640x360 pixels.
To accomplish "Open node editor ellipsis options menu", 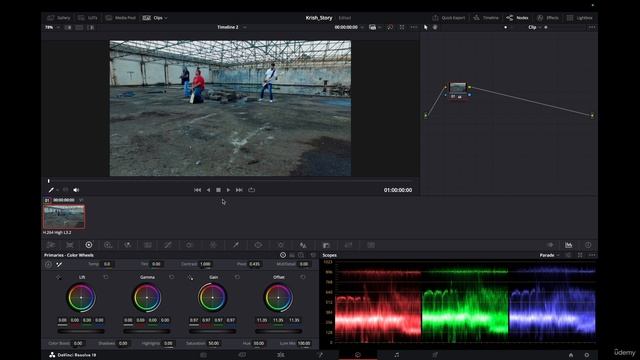I will 592,27.
